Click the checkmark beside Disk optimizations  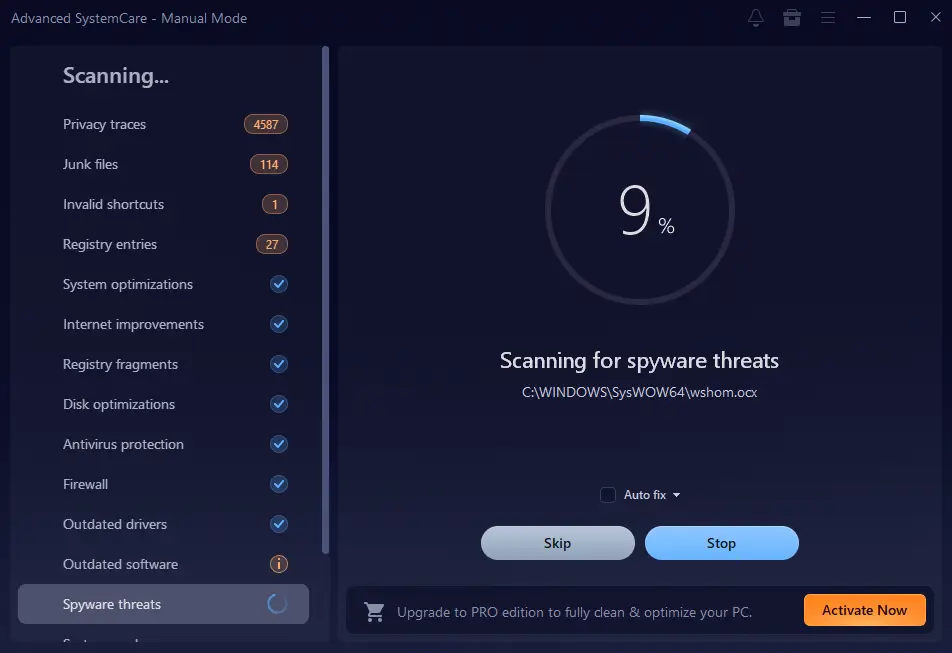278,404
